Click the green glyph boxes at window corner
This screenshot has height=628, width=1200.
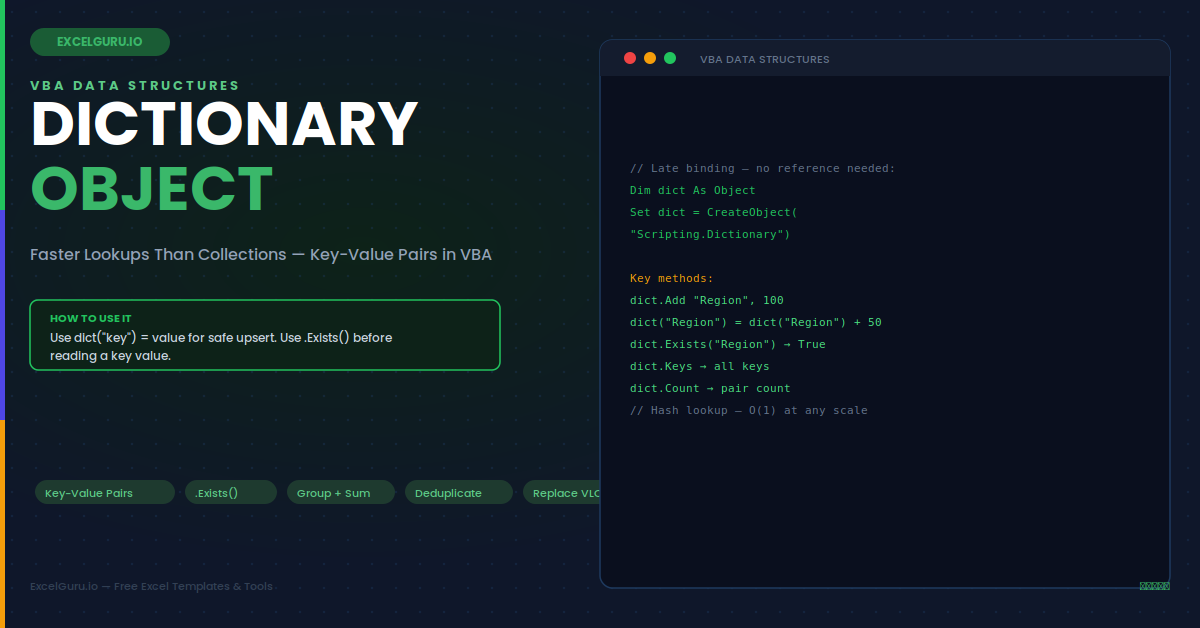pyautogui.click(x=1154, y=586)
